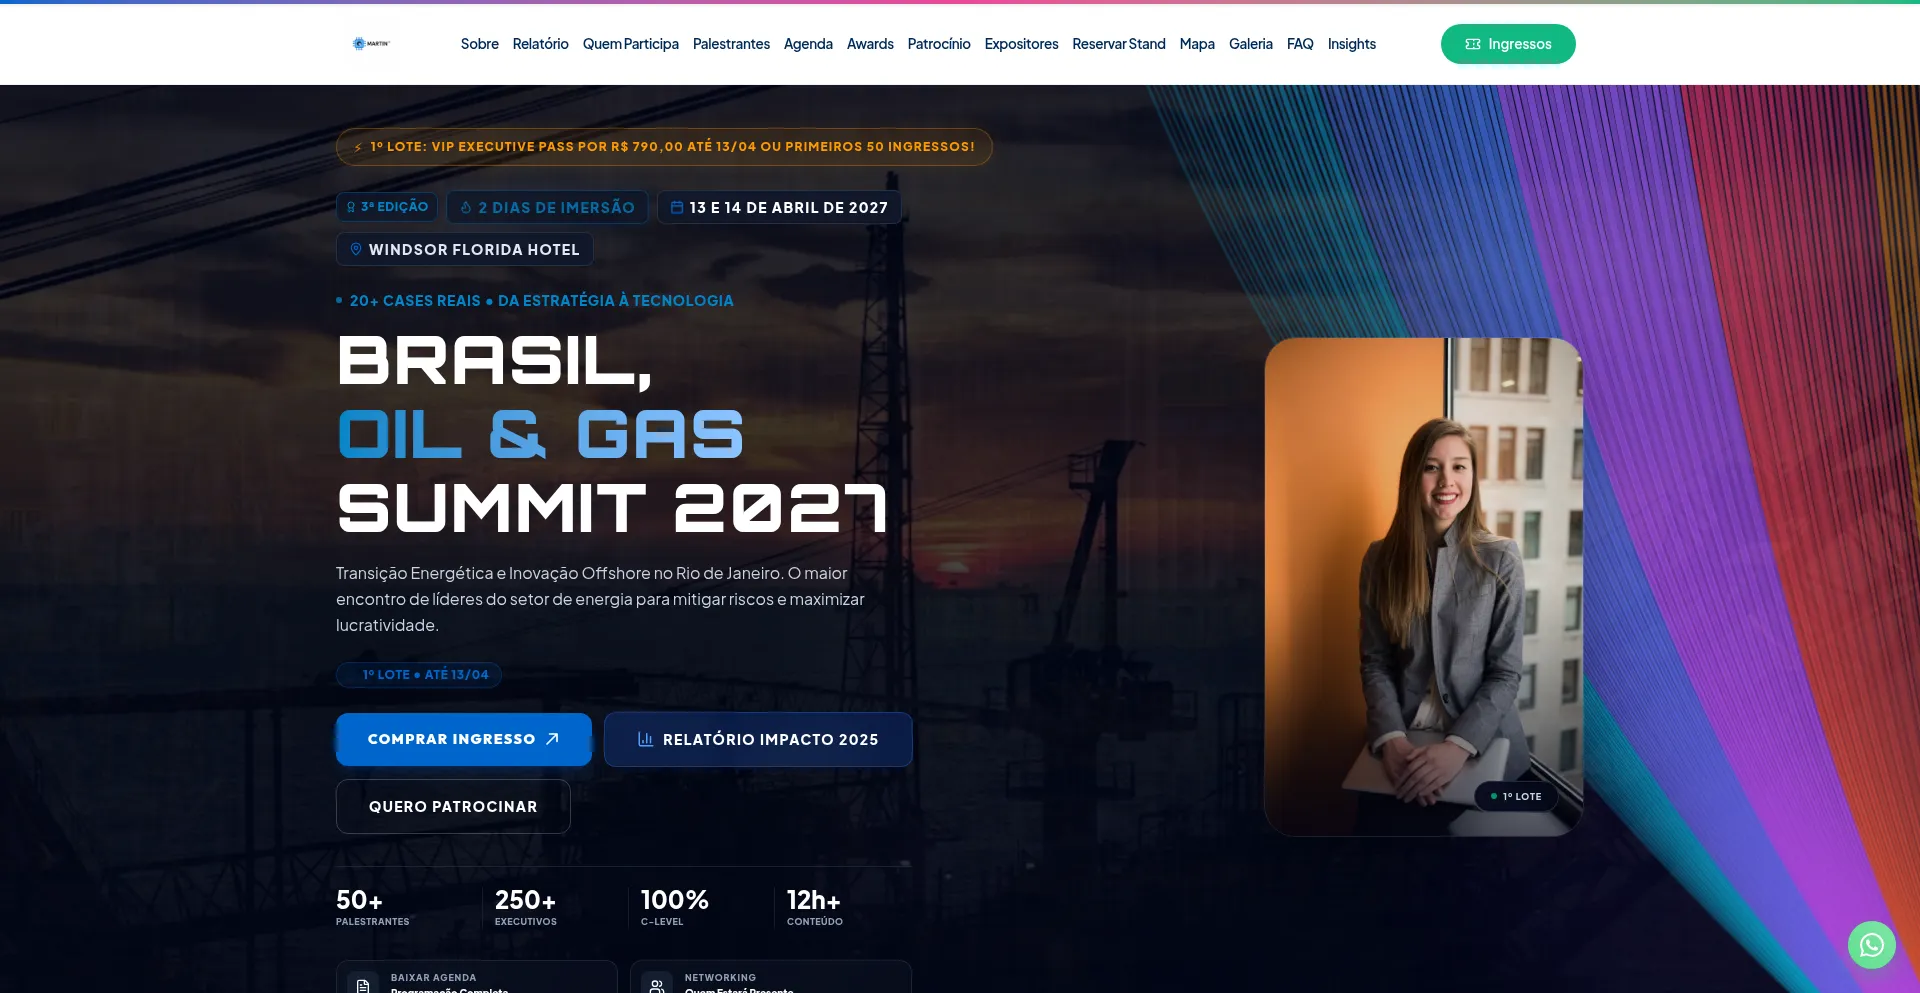Click the 250+ Executivos statistic
This screenshot has width=1920, height=993.
pos(526,907)
